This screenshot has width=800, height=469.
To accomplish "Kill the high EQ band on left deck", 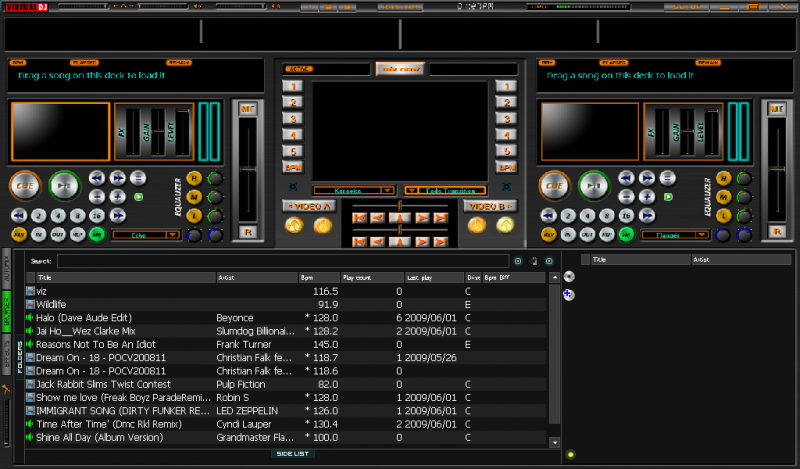I will (x=194, y=178).
